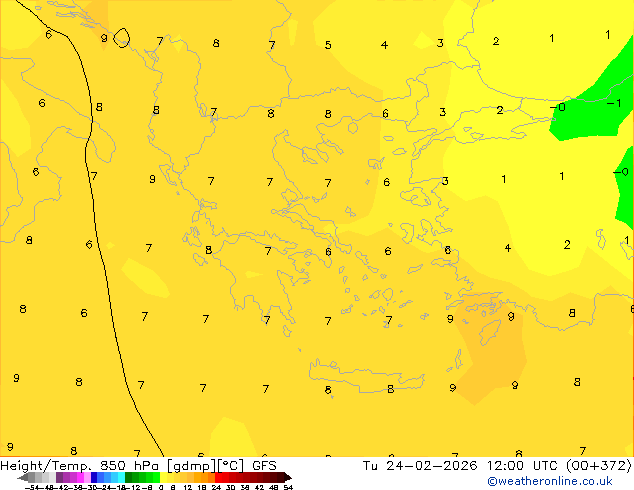Click the "[gdmp]" unit label
Screen dimensions: 634x490
(190, 465)
